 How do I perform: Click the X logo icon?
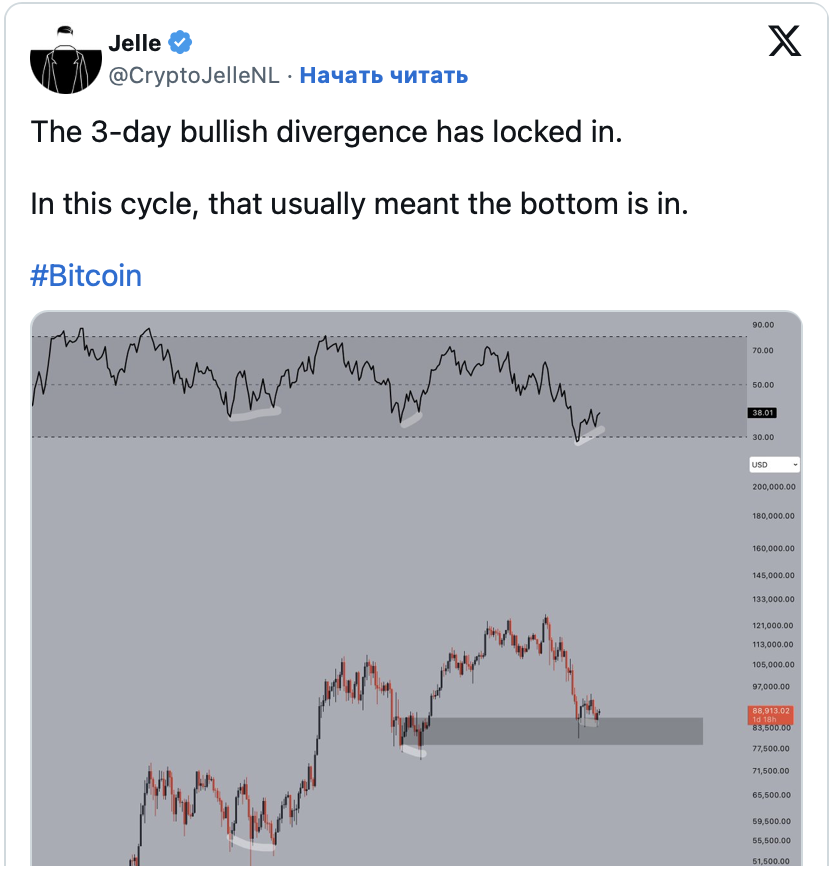pyautogui.click(x=785, y=40)
